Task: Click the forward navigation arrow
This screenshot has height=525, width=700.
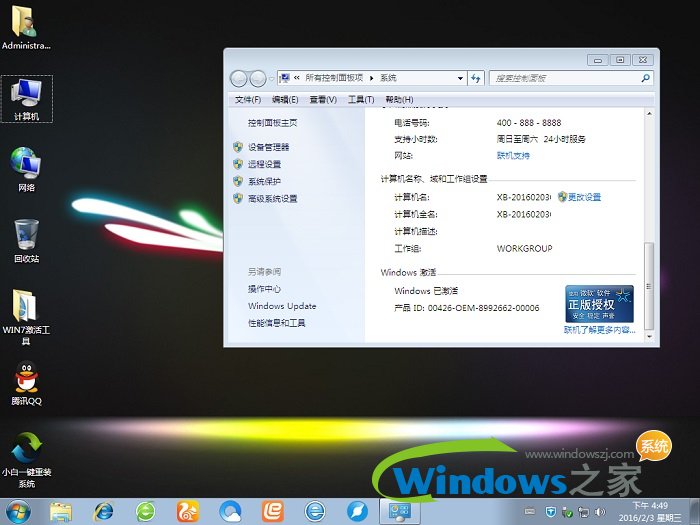Action: click(258, 79)
